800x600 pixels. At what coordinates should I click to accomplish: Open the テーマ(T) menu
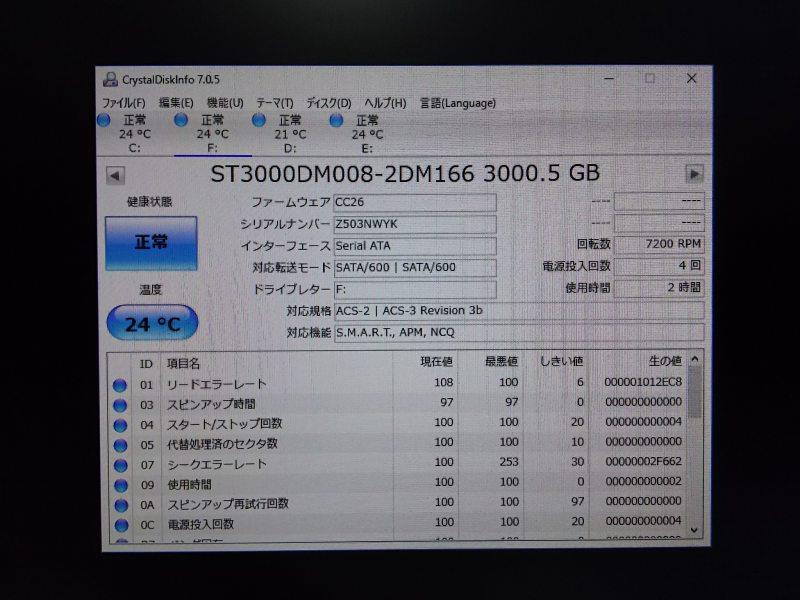tap(274, 103)
